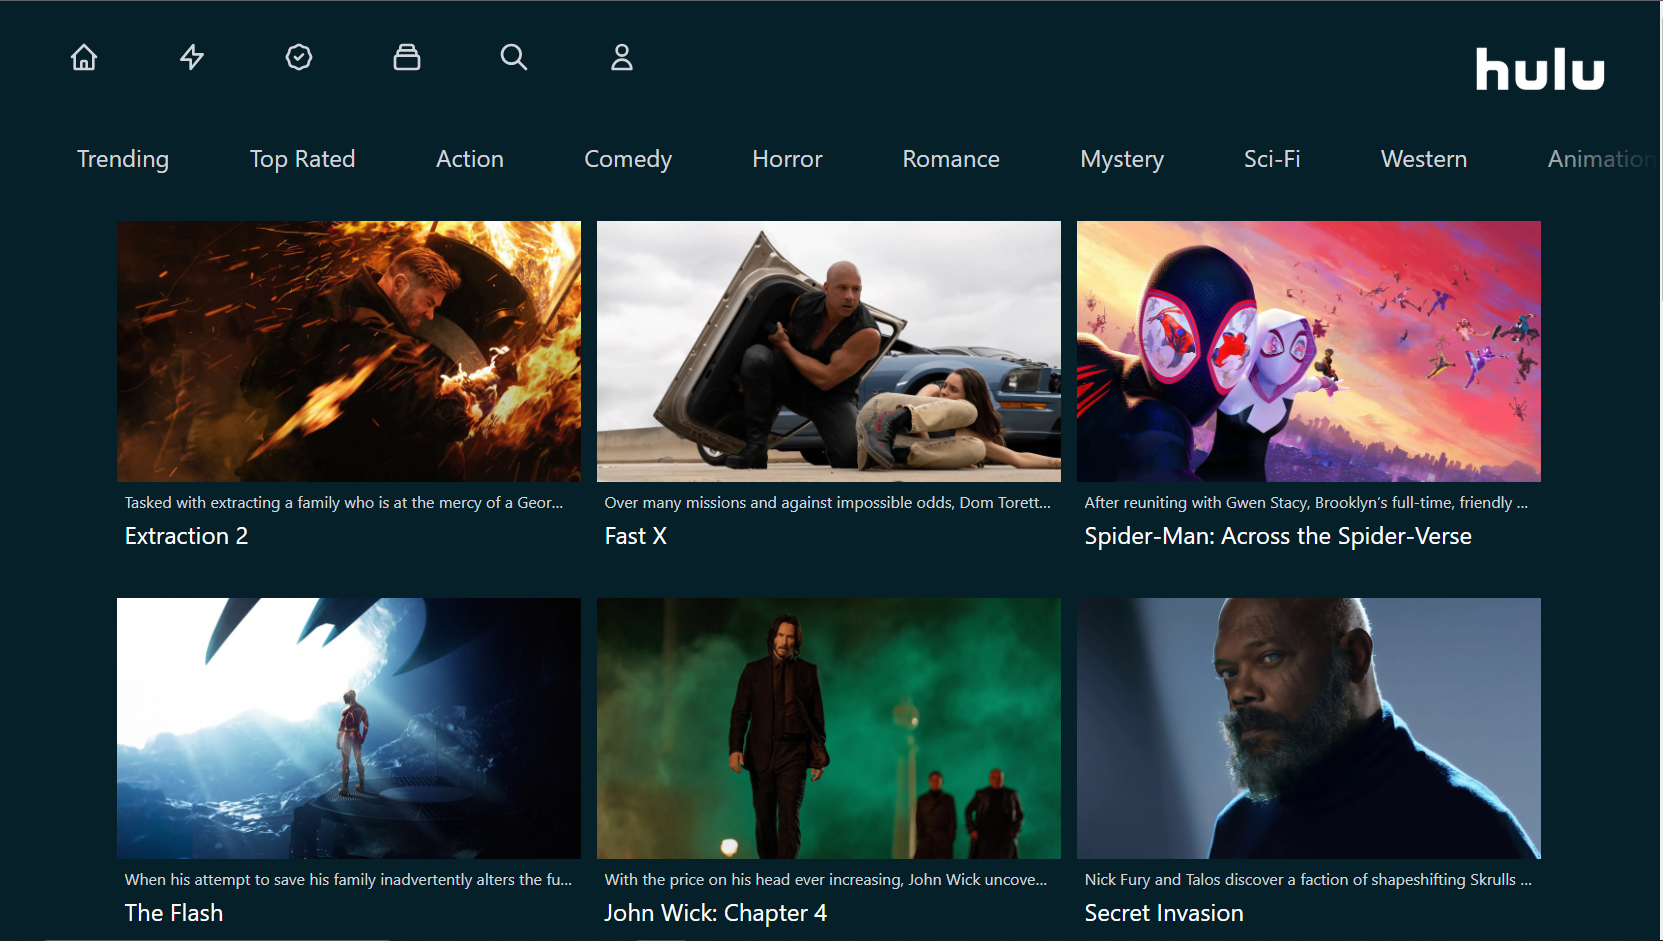Click the John Wick: Chapter 4 title

pos(716,913)
